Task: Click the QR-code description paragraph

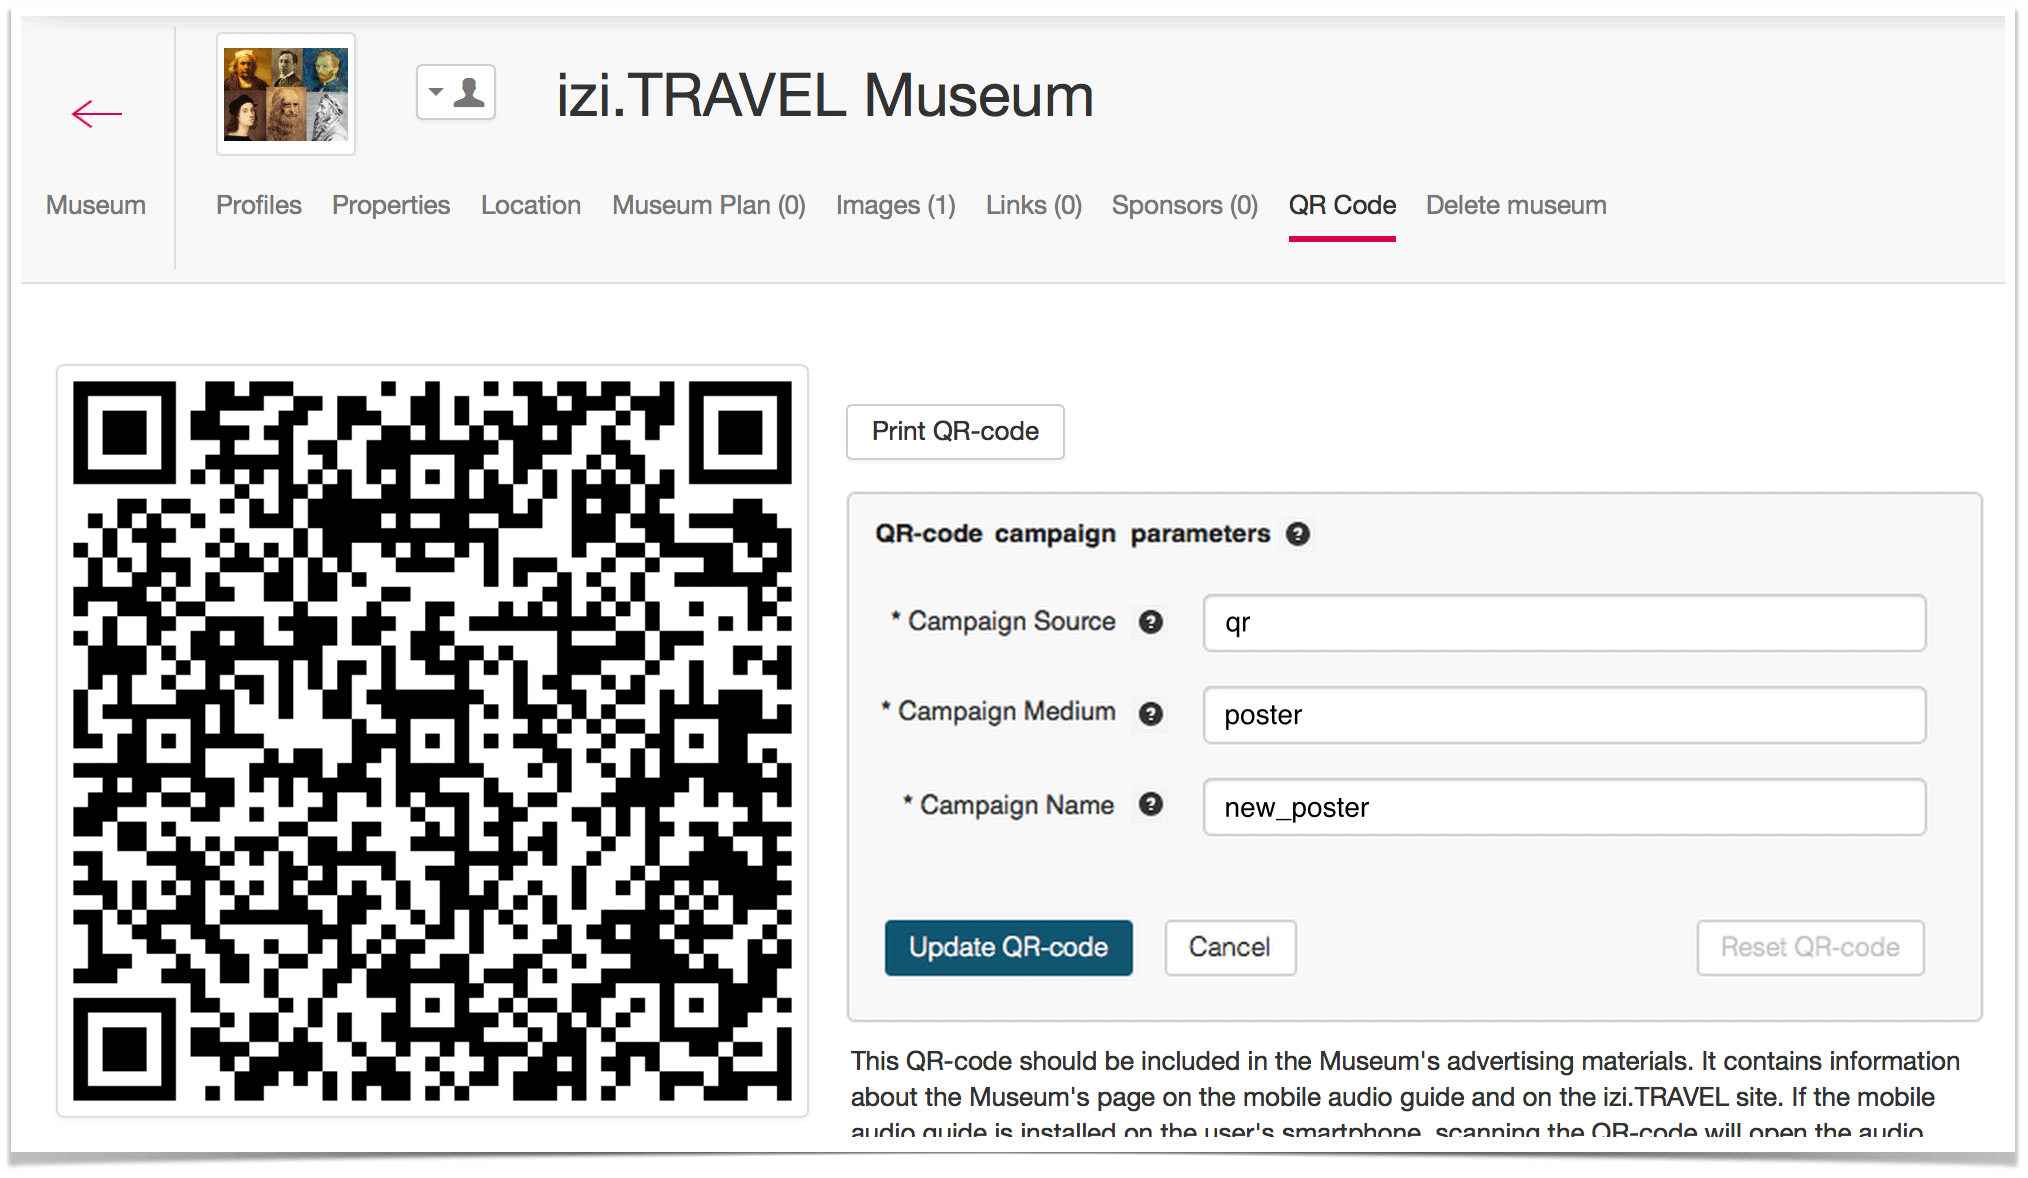Action: pyautogui.click(x=1405, y=1095)
